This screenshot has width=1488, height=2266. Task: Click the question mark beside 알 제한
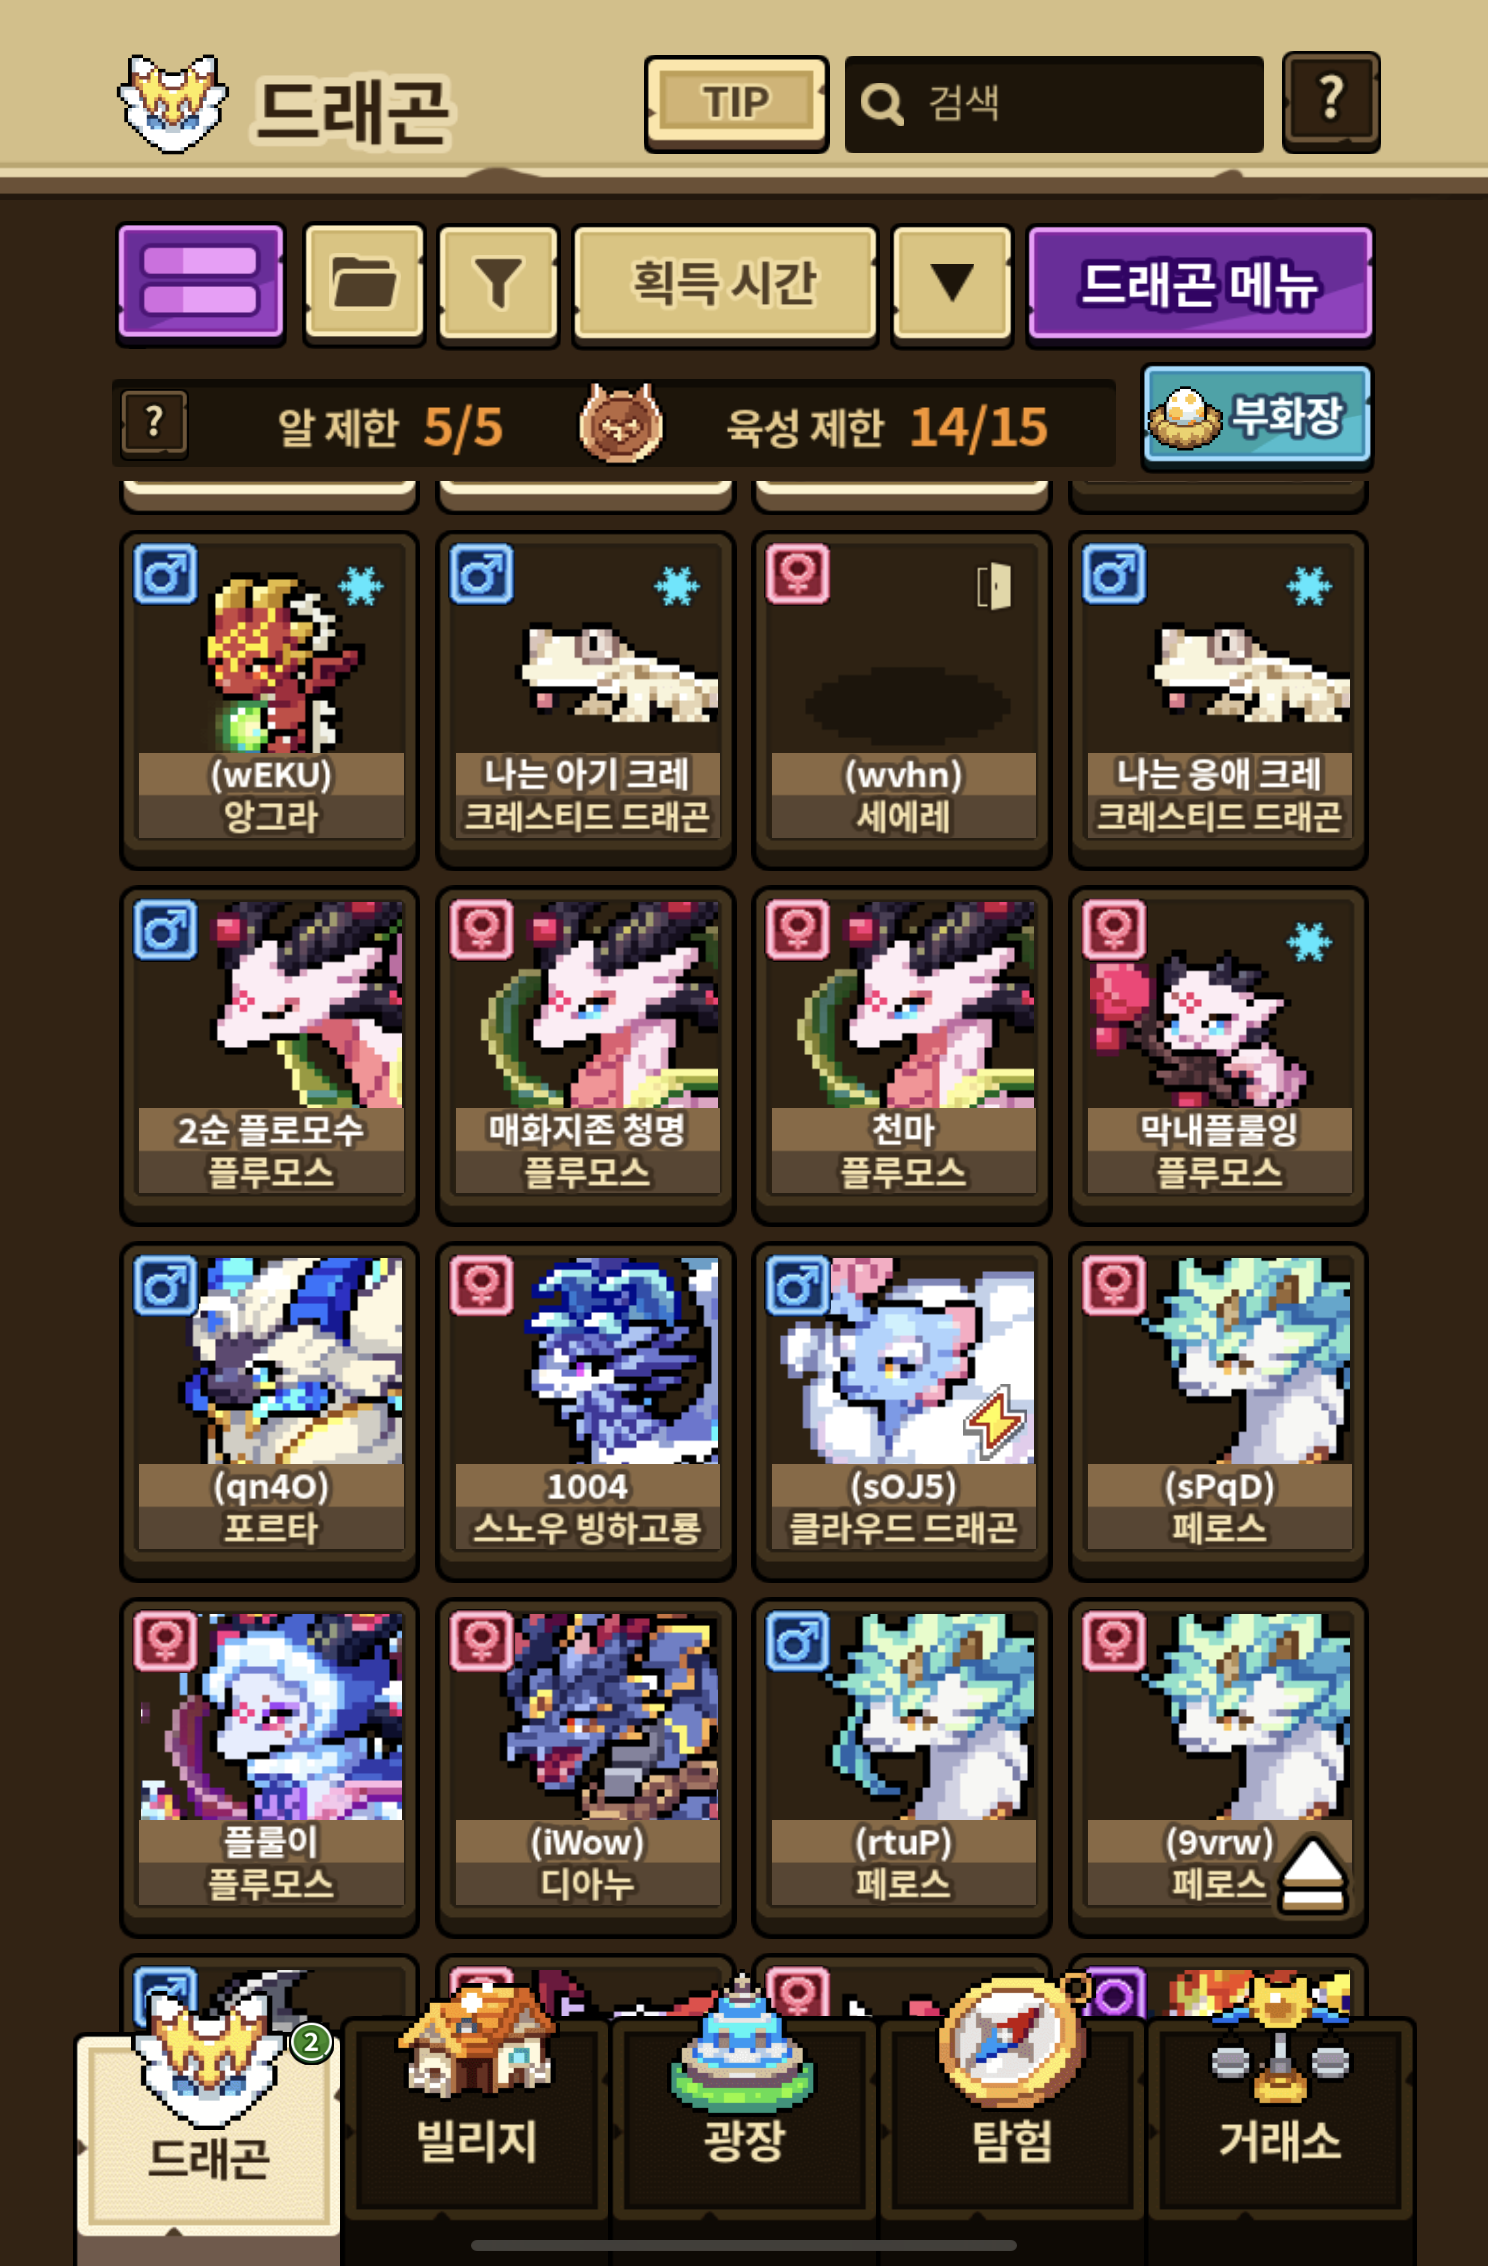click(x=154, y=424)
